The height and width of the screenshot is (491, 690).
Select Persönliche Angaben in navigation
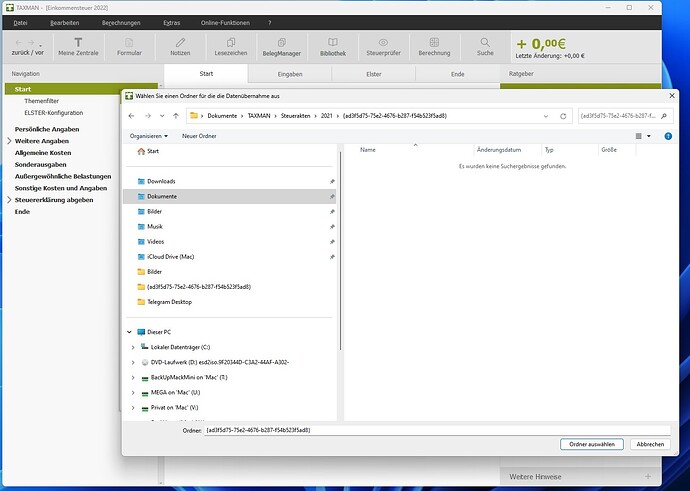point(47,129)
